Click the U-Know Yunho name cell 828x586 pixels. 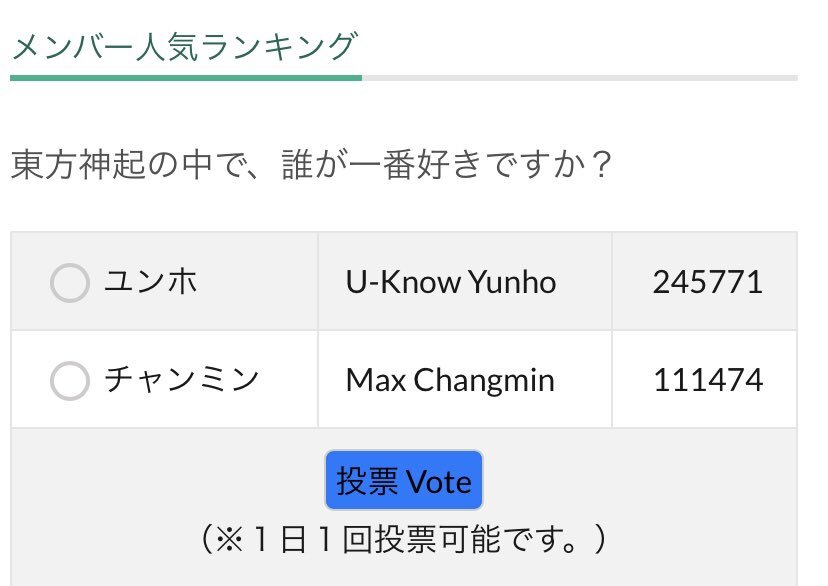(x=450, y=282)
